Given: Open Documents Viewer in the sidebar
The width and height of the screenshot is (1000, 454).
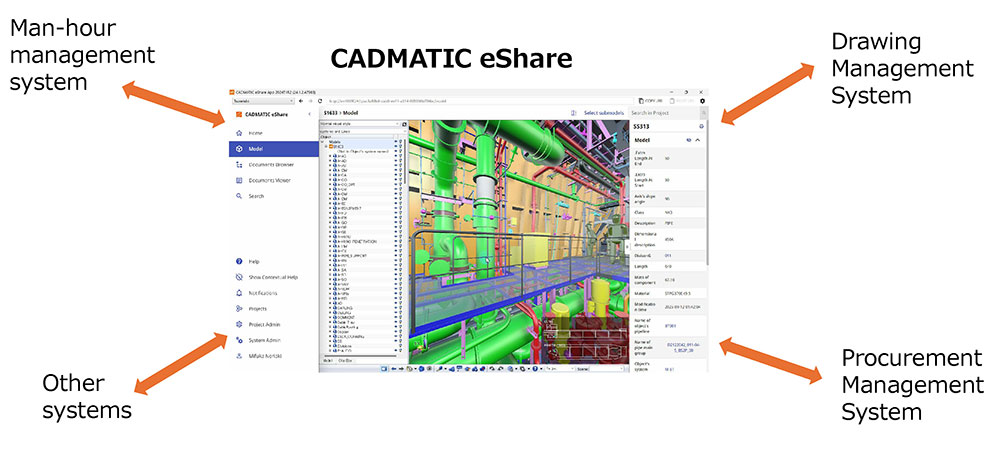Looking at the screenshot, I should (274, 180).
